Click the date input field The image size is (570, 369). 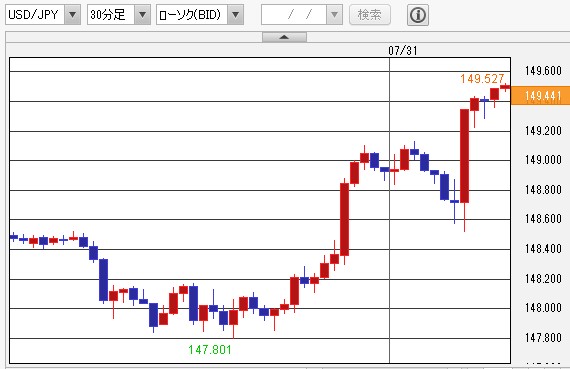(x=294, y=15)
